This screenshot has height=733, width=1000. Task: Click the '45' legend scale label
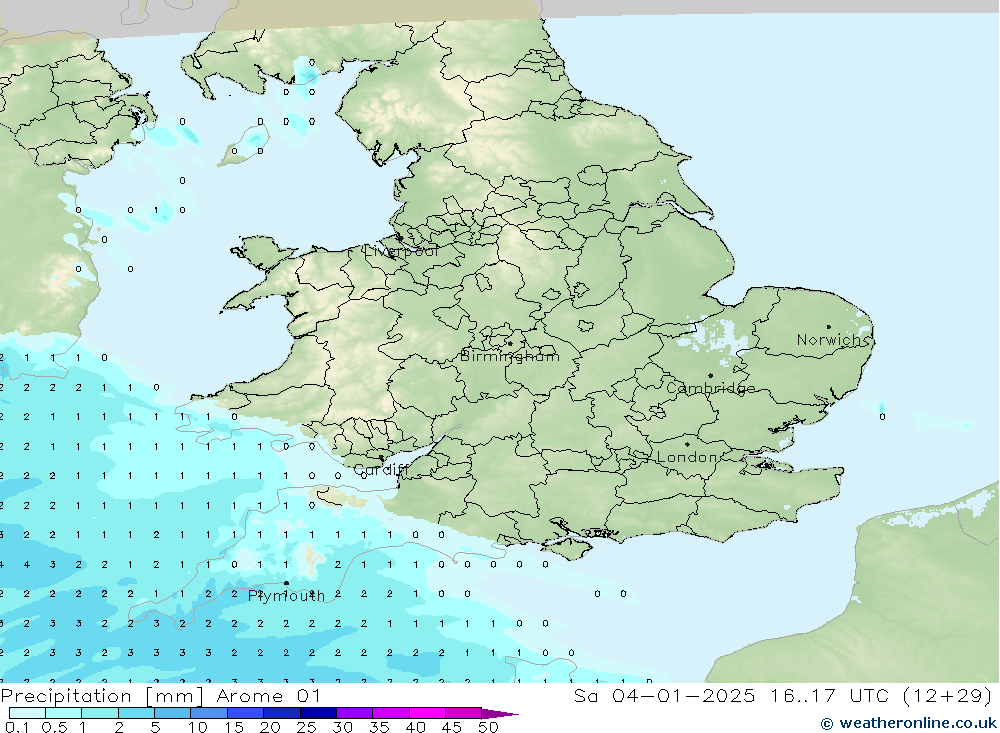tap(452, 727)
